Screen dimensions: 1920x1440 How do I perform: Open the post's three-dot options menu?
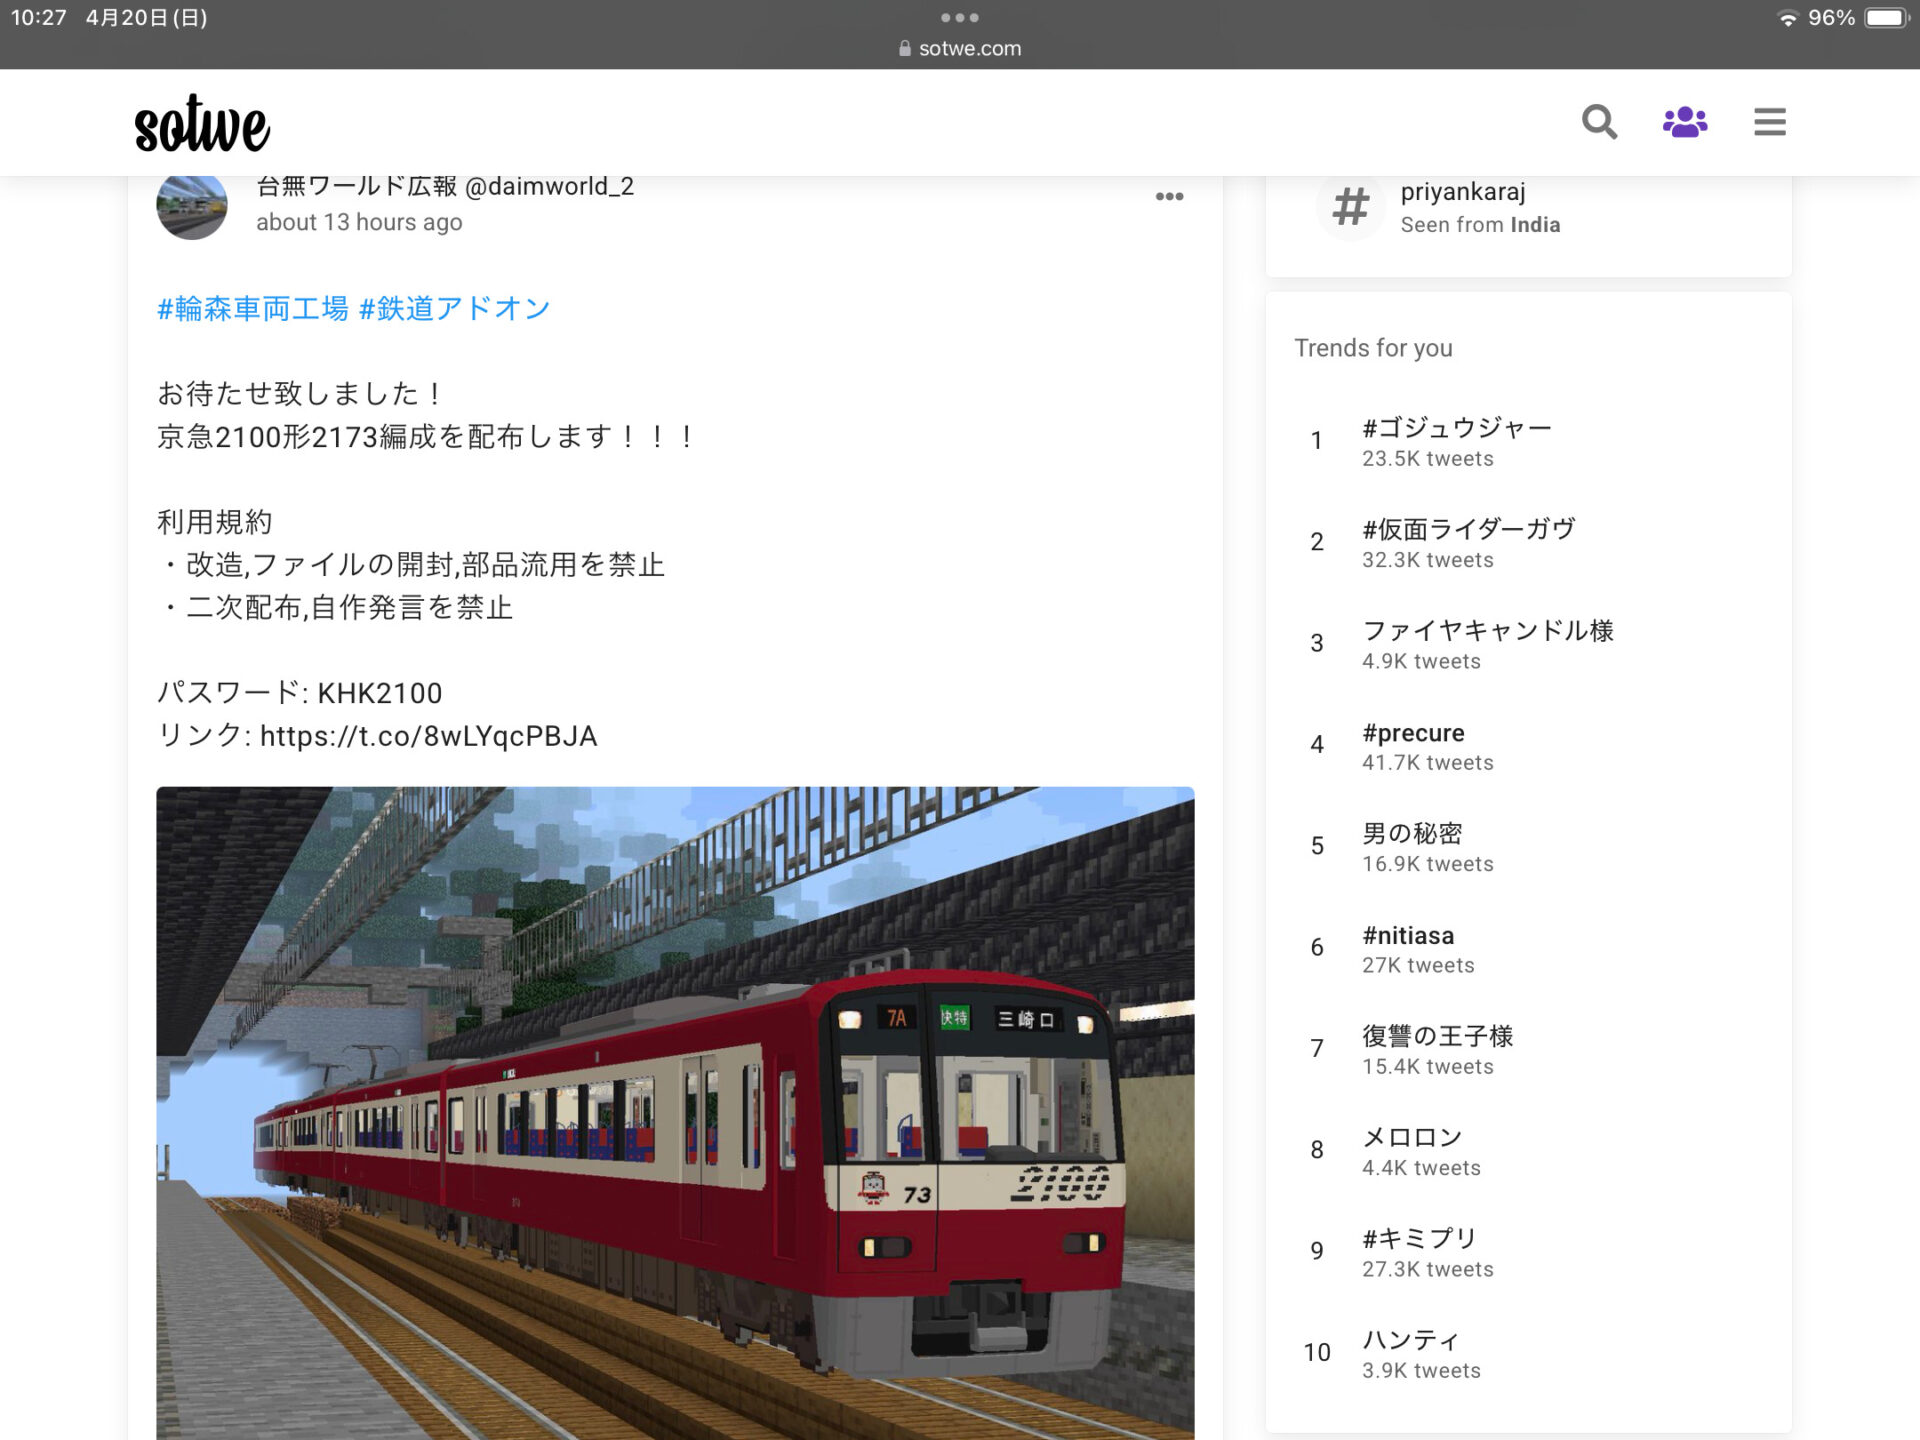coord(1169,197)
